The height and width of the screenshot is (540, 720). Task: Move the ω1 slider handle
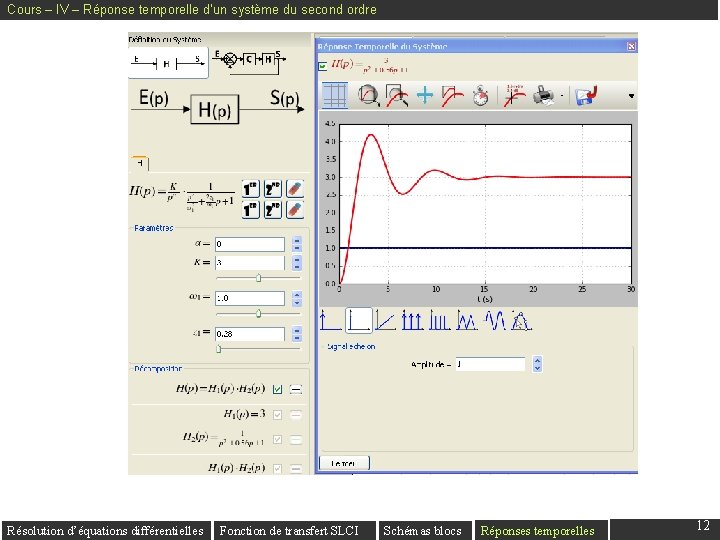(x=259, y=313)
